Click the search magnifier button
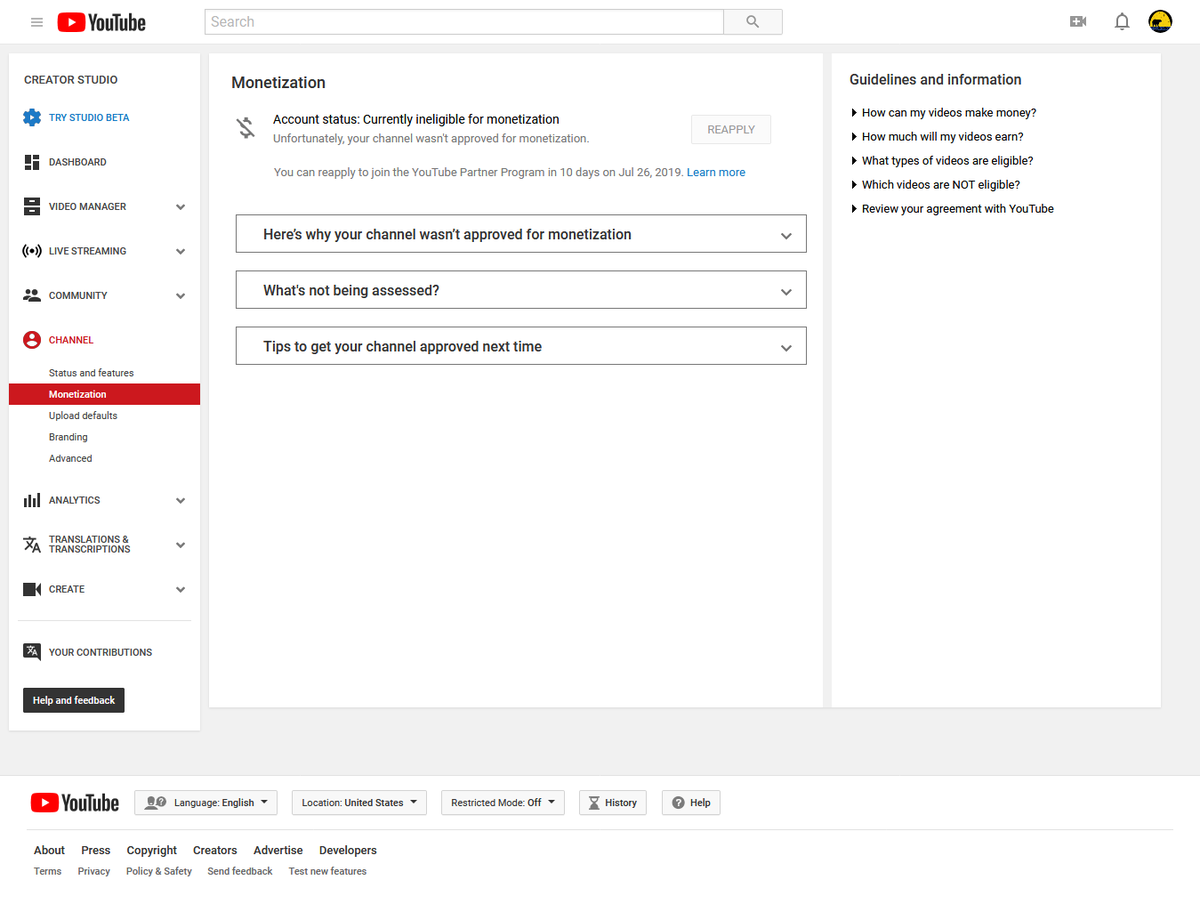Viewport: 1200px width, 904px height. [x=753, y=22]
